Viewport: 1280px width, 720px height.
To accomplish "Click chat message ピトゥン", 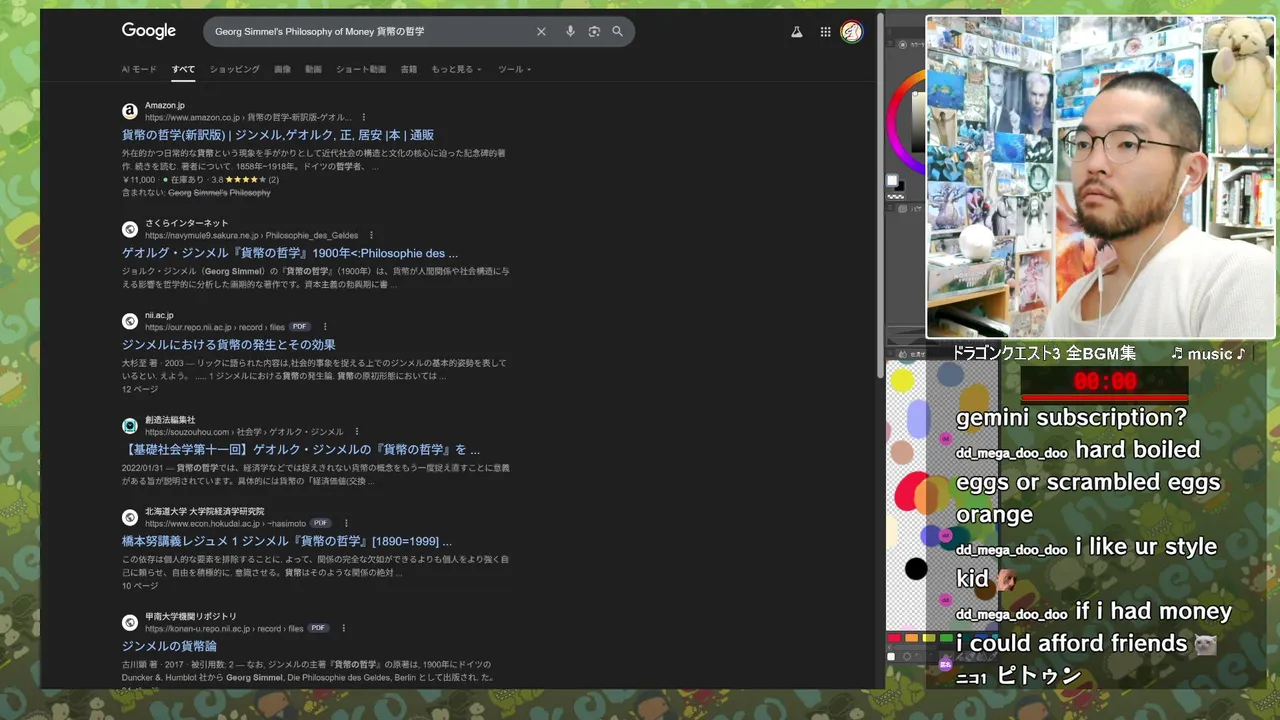I will 1039,675.
